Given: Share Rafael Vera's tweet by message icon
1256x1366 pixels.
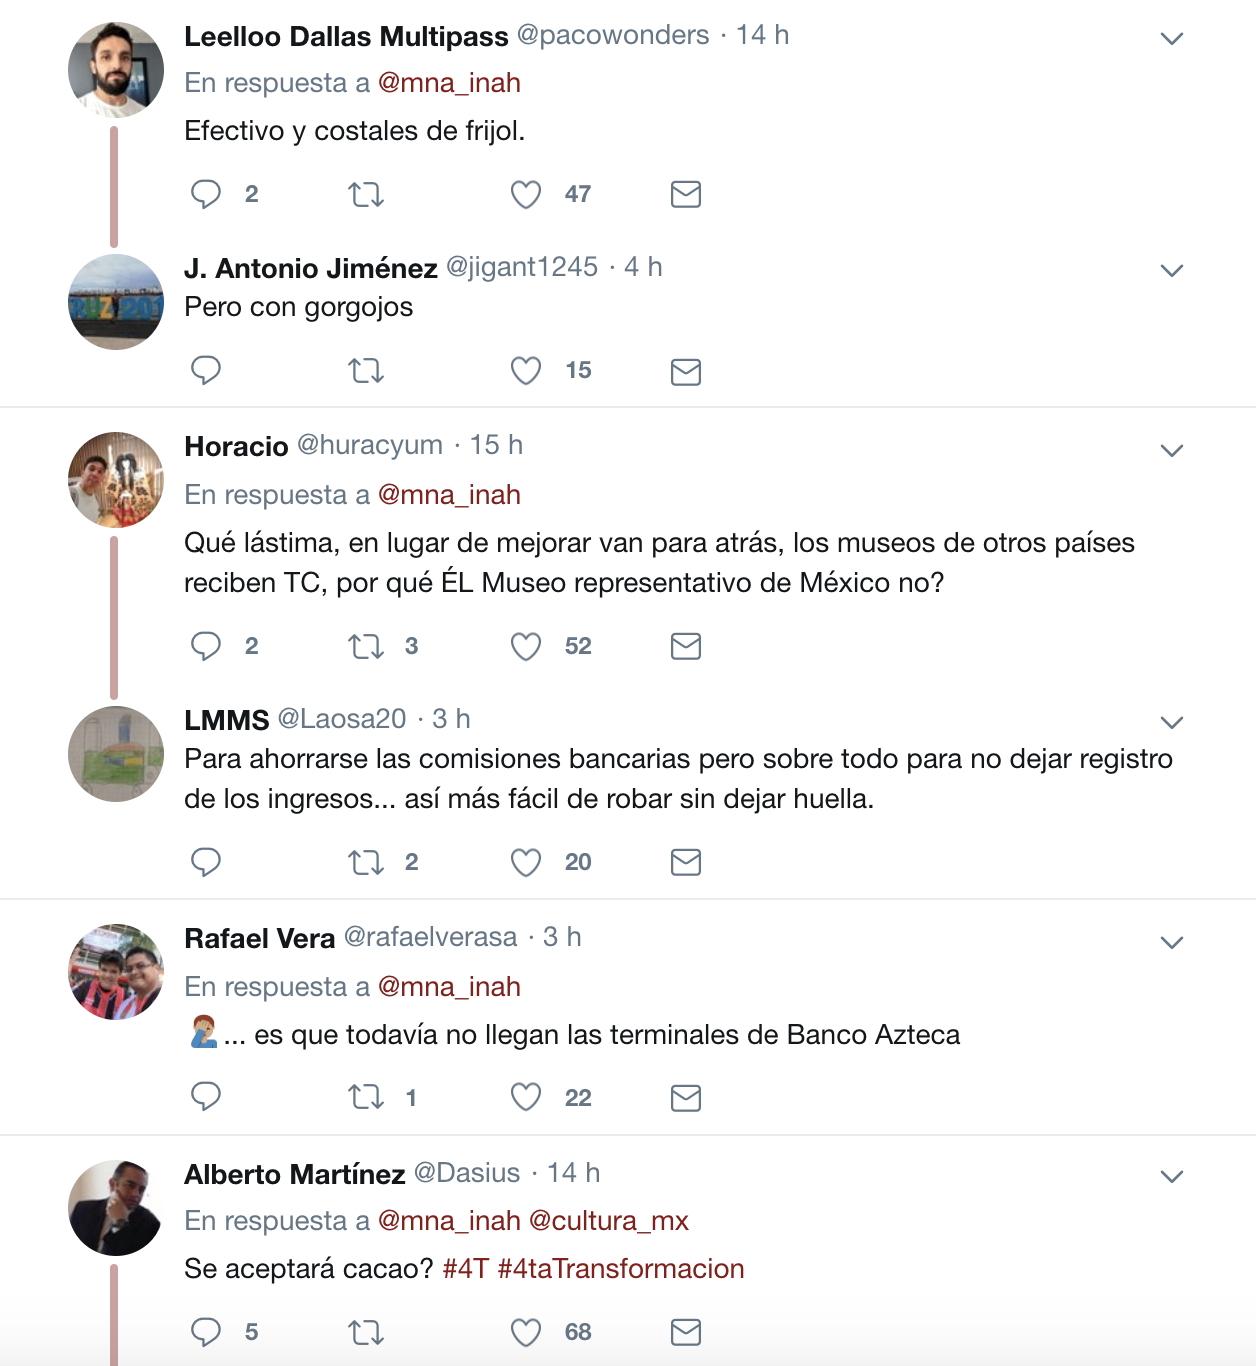Looking at the screenshot, I should 686,1098.
